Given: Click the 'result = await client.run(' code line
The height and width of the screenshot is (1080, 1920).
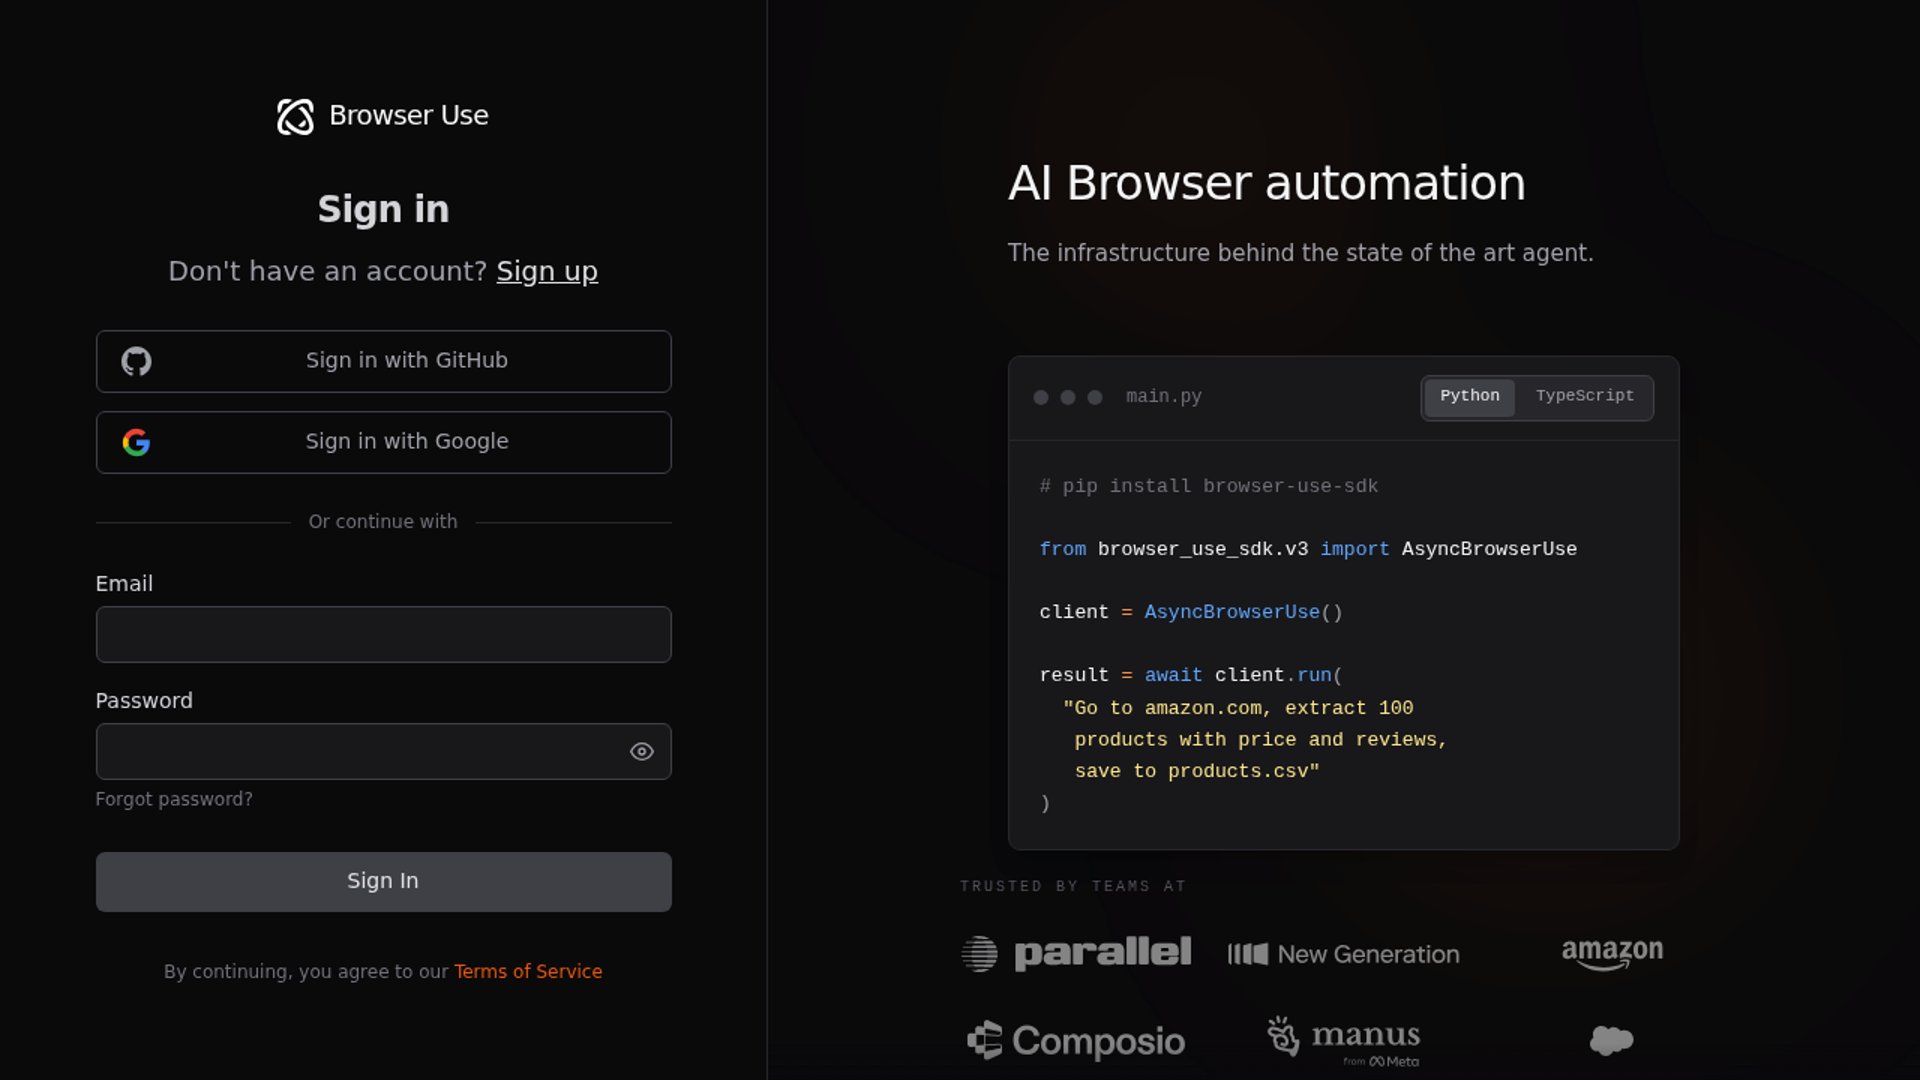Looking at the screenshot, I should (x=1190, y=675).
